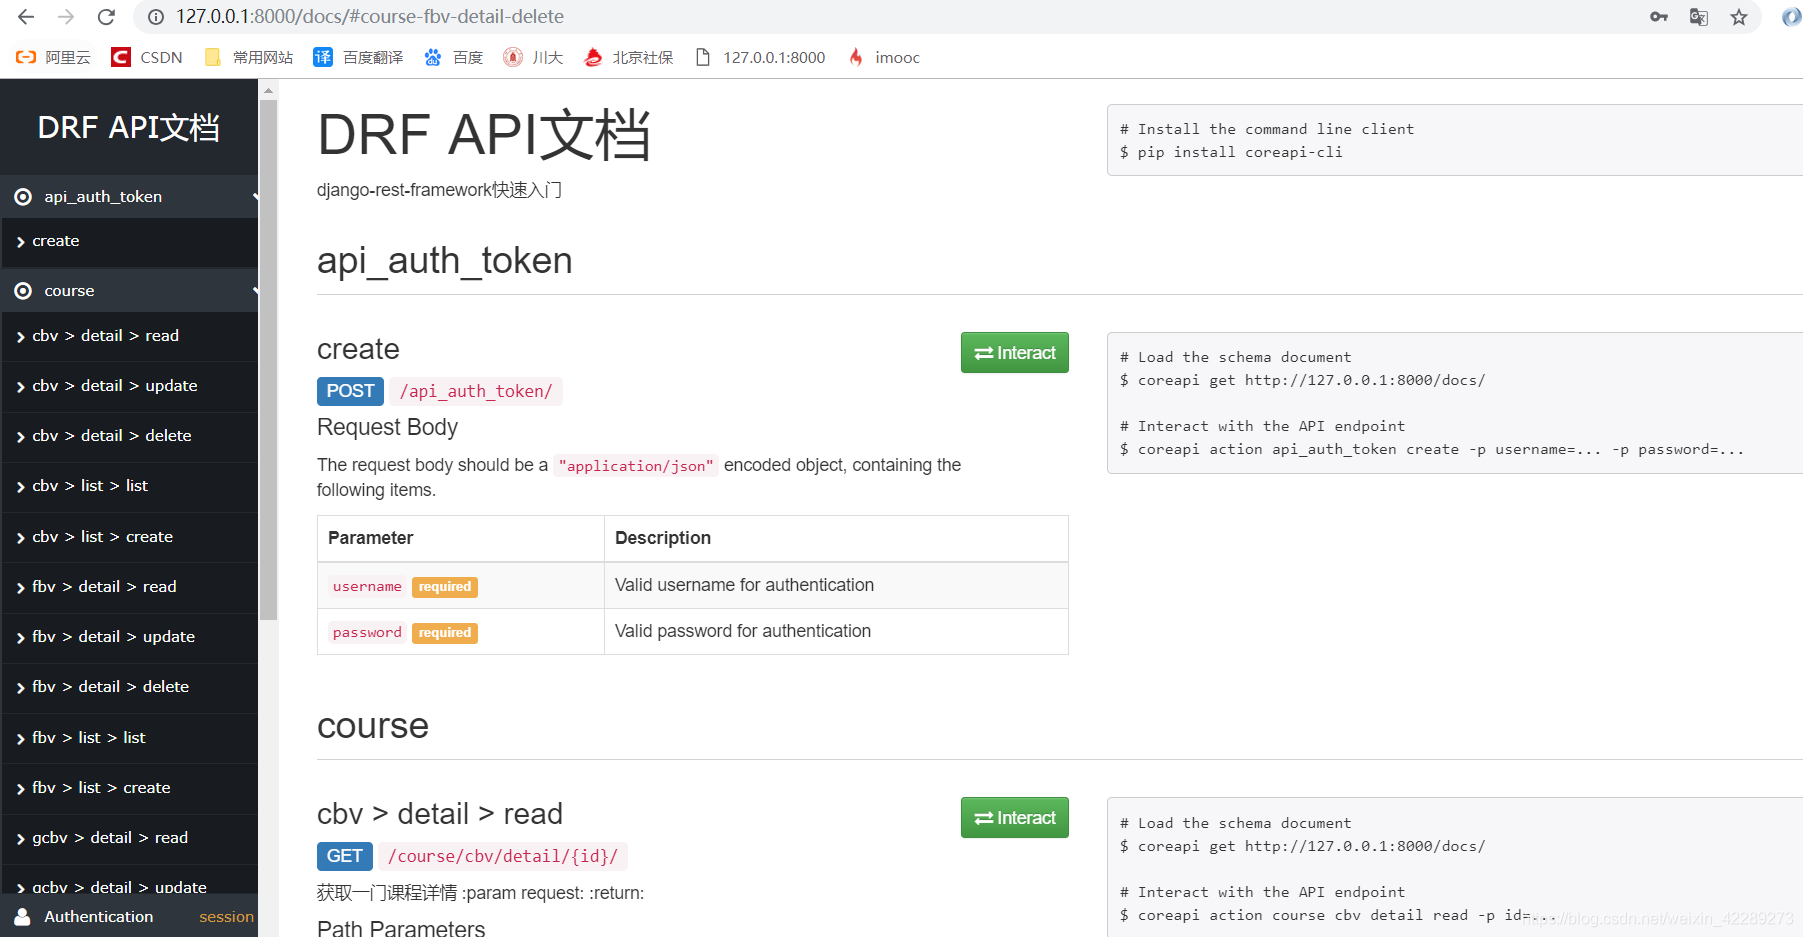Image resolution: width=1803 pixels, height=937 pixels.
Task: Open the 阿里云 bookmark
Action: point(54,57)
